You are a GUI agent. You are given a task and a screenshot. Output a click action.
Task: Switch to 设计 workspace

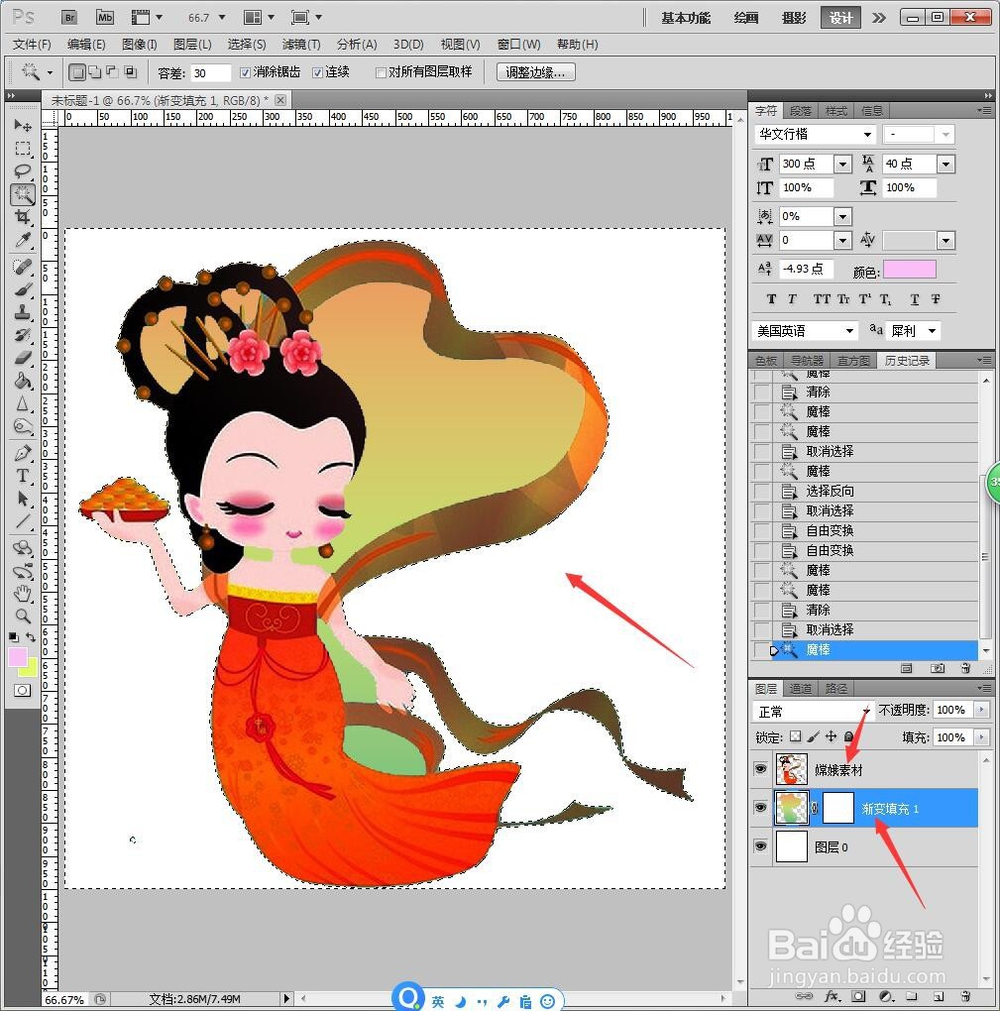[x=840, y=18]
